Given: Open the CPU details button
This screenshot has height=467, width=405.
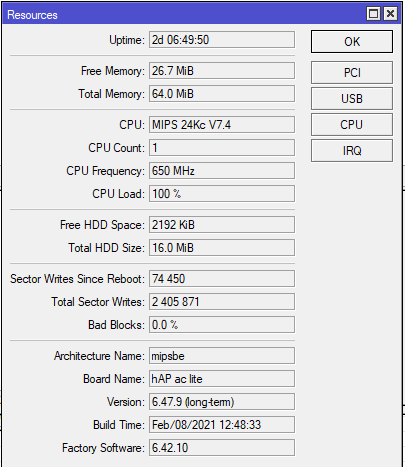Looking at the screenshot, I should click(352, 124).
